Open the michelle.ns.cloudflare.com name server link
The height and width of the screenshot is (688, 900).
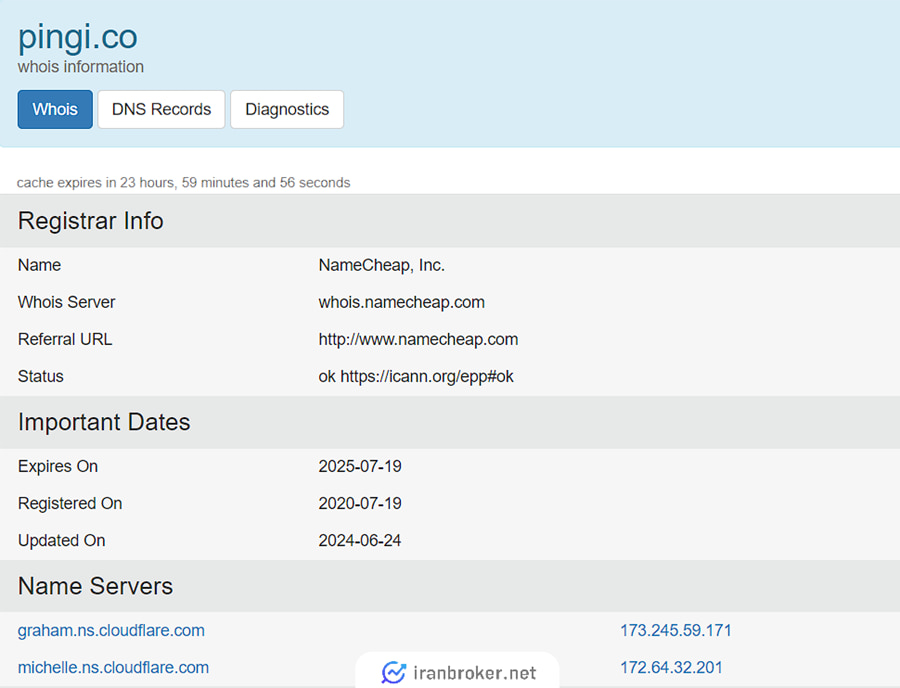coord(113,667)
